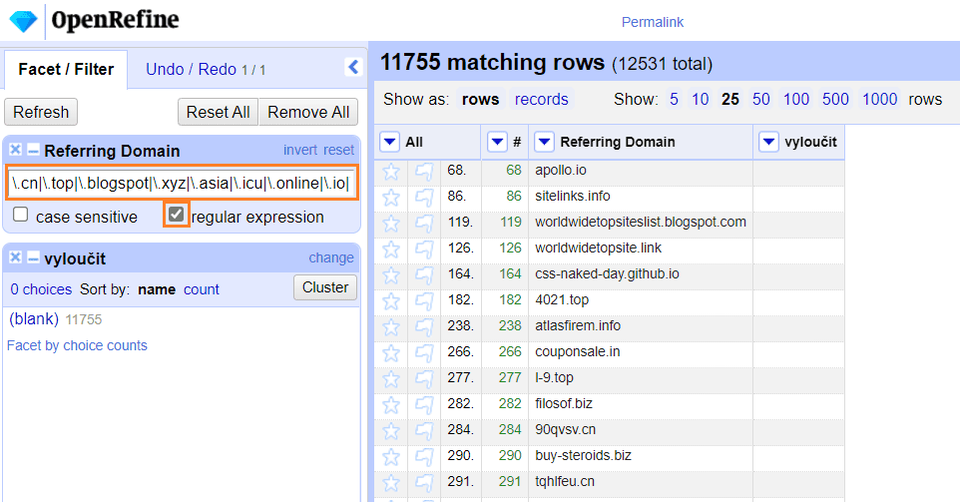
Task: Open Referring Domain column dropdown
Action: click(x=544, y=143)
